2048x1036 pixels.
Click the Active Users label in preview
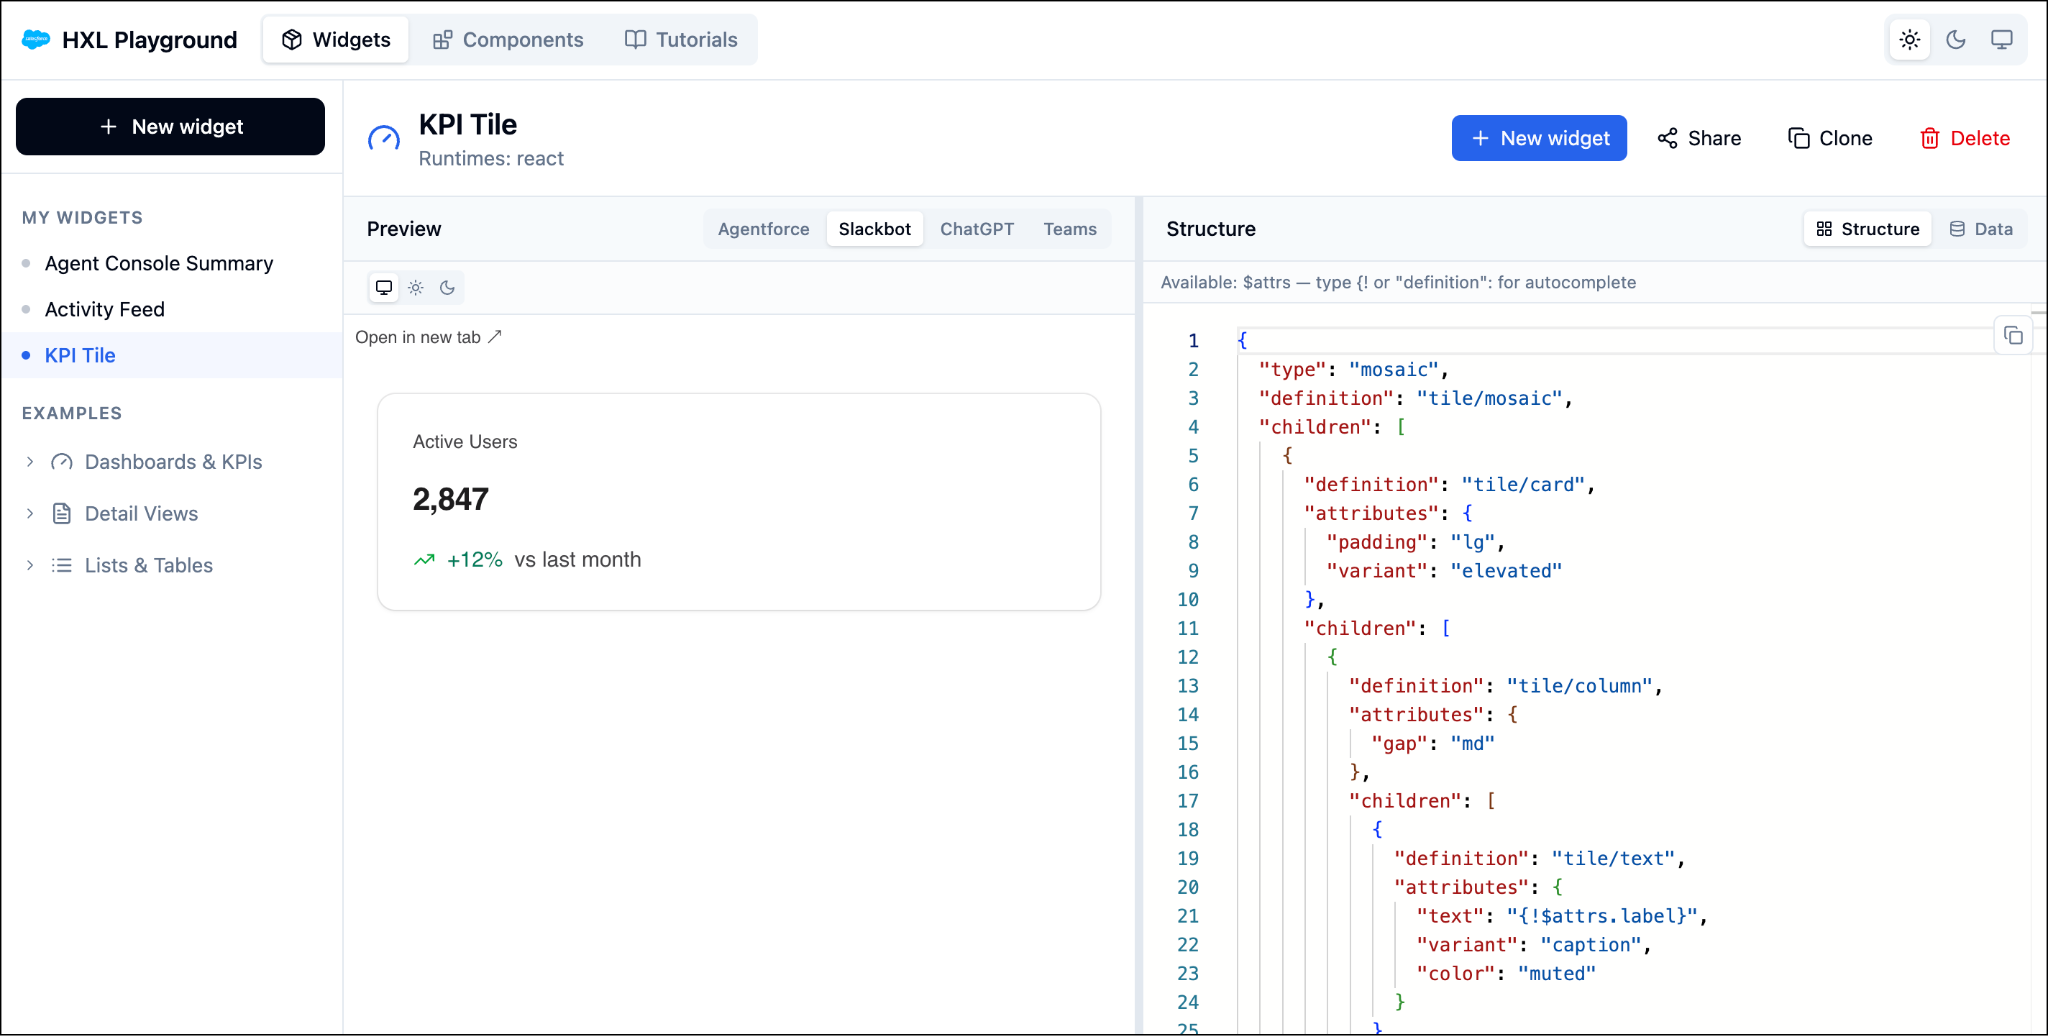coord(465,442)
